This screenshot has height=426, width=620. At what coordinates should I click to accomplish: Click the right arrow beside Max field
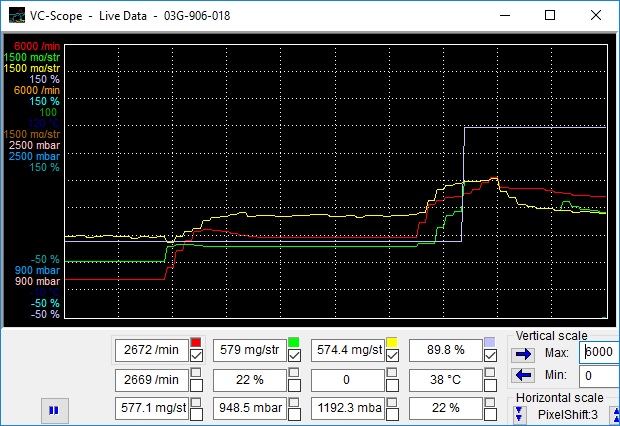tap(521, 353)
